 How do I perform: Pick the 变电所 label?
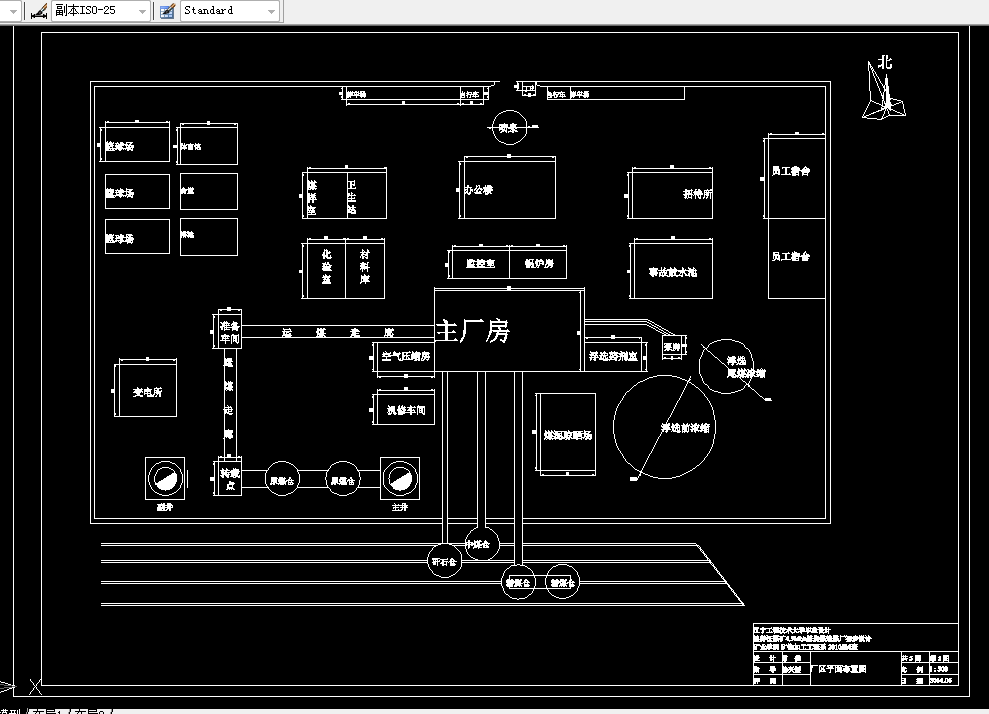click(147, 392)
